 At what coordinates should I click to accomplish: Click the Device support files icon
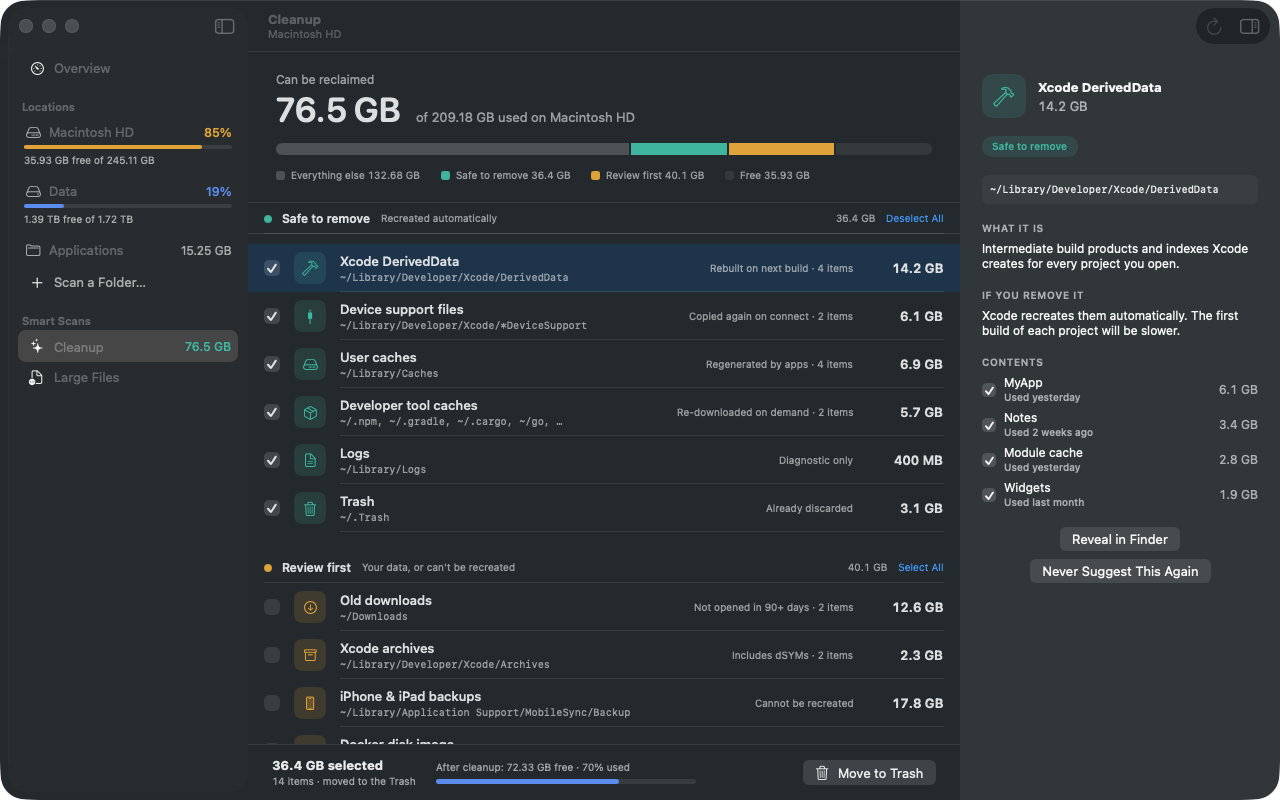[310, 316]
